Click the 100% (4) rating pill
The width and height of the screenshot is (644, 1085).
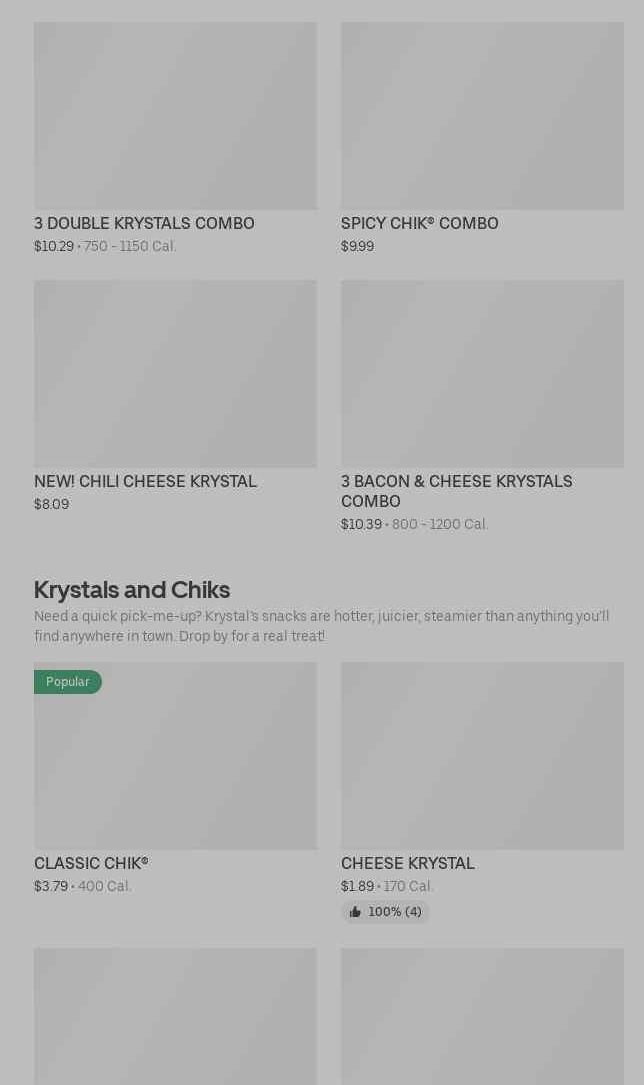point(385,912)
